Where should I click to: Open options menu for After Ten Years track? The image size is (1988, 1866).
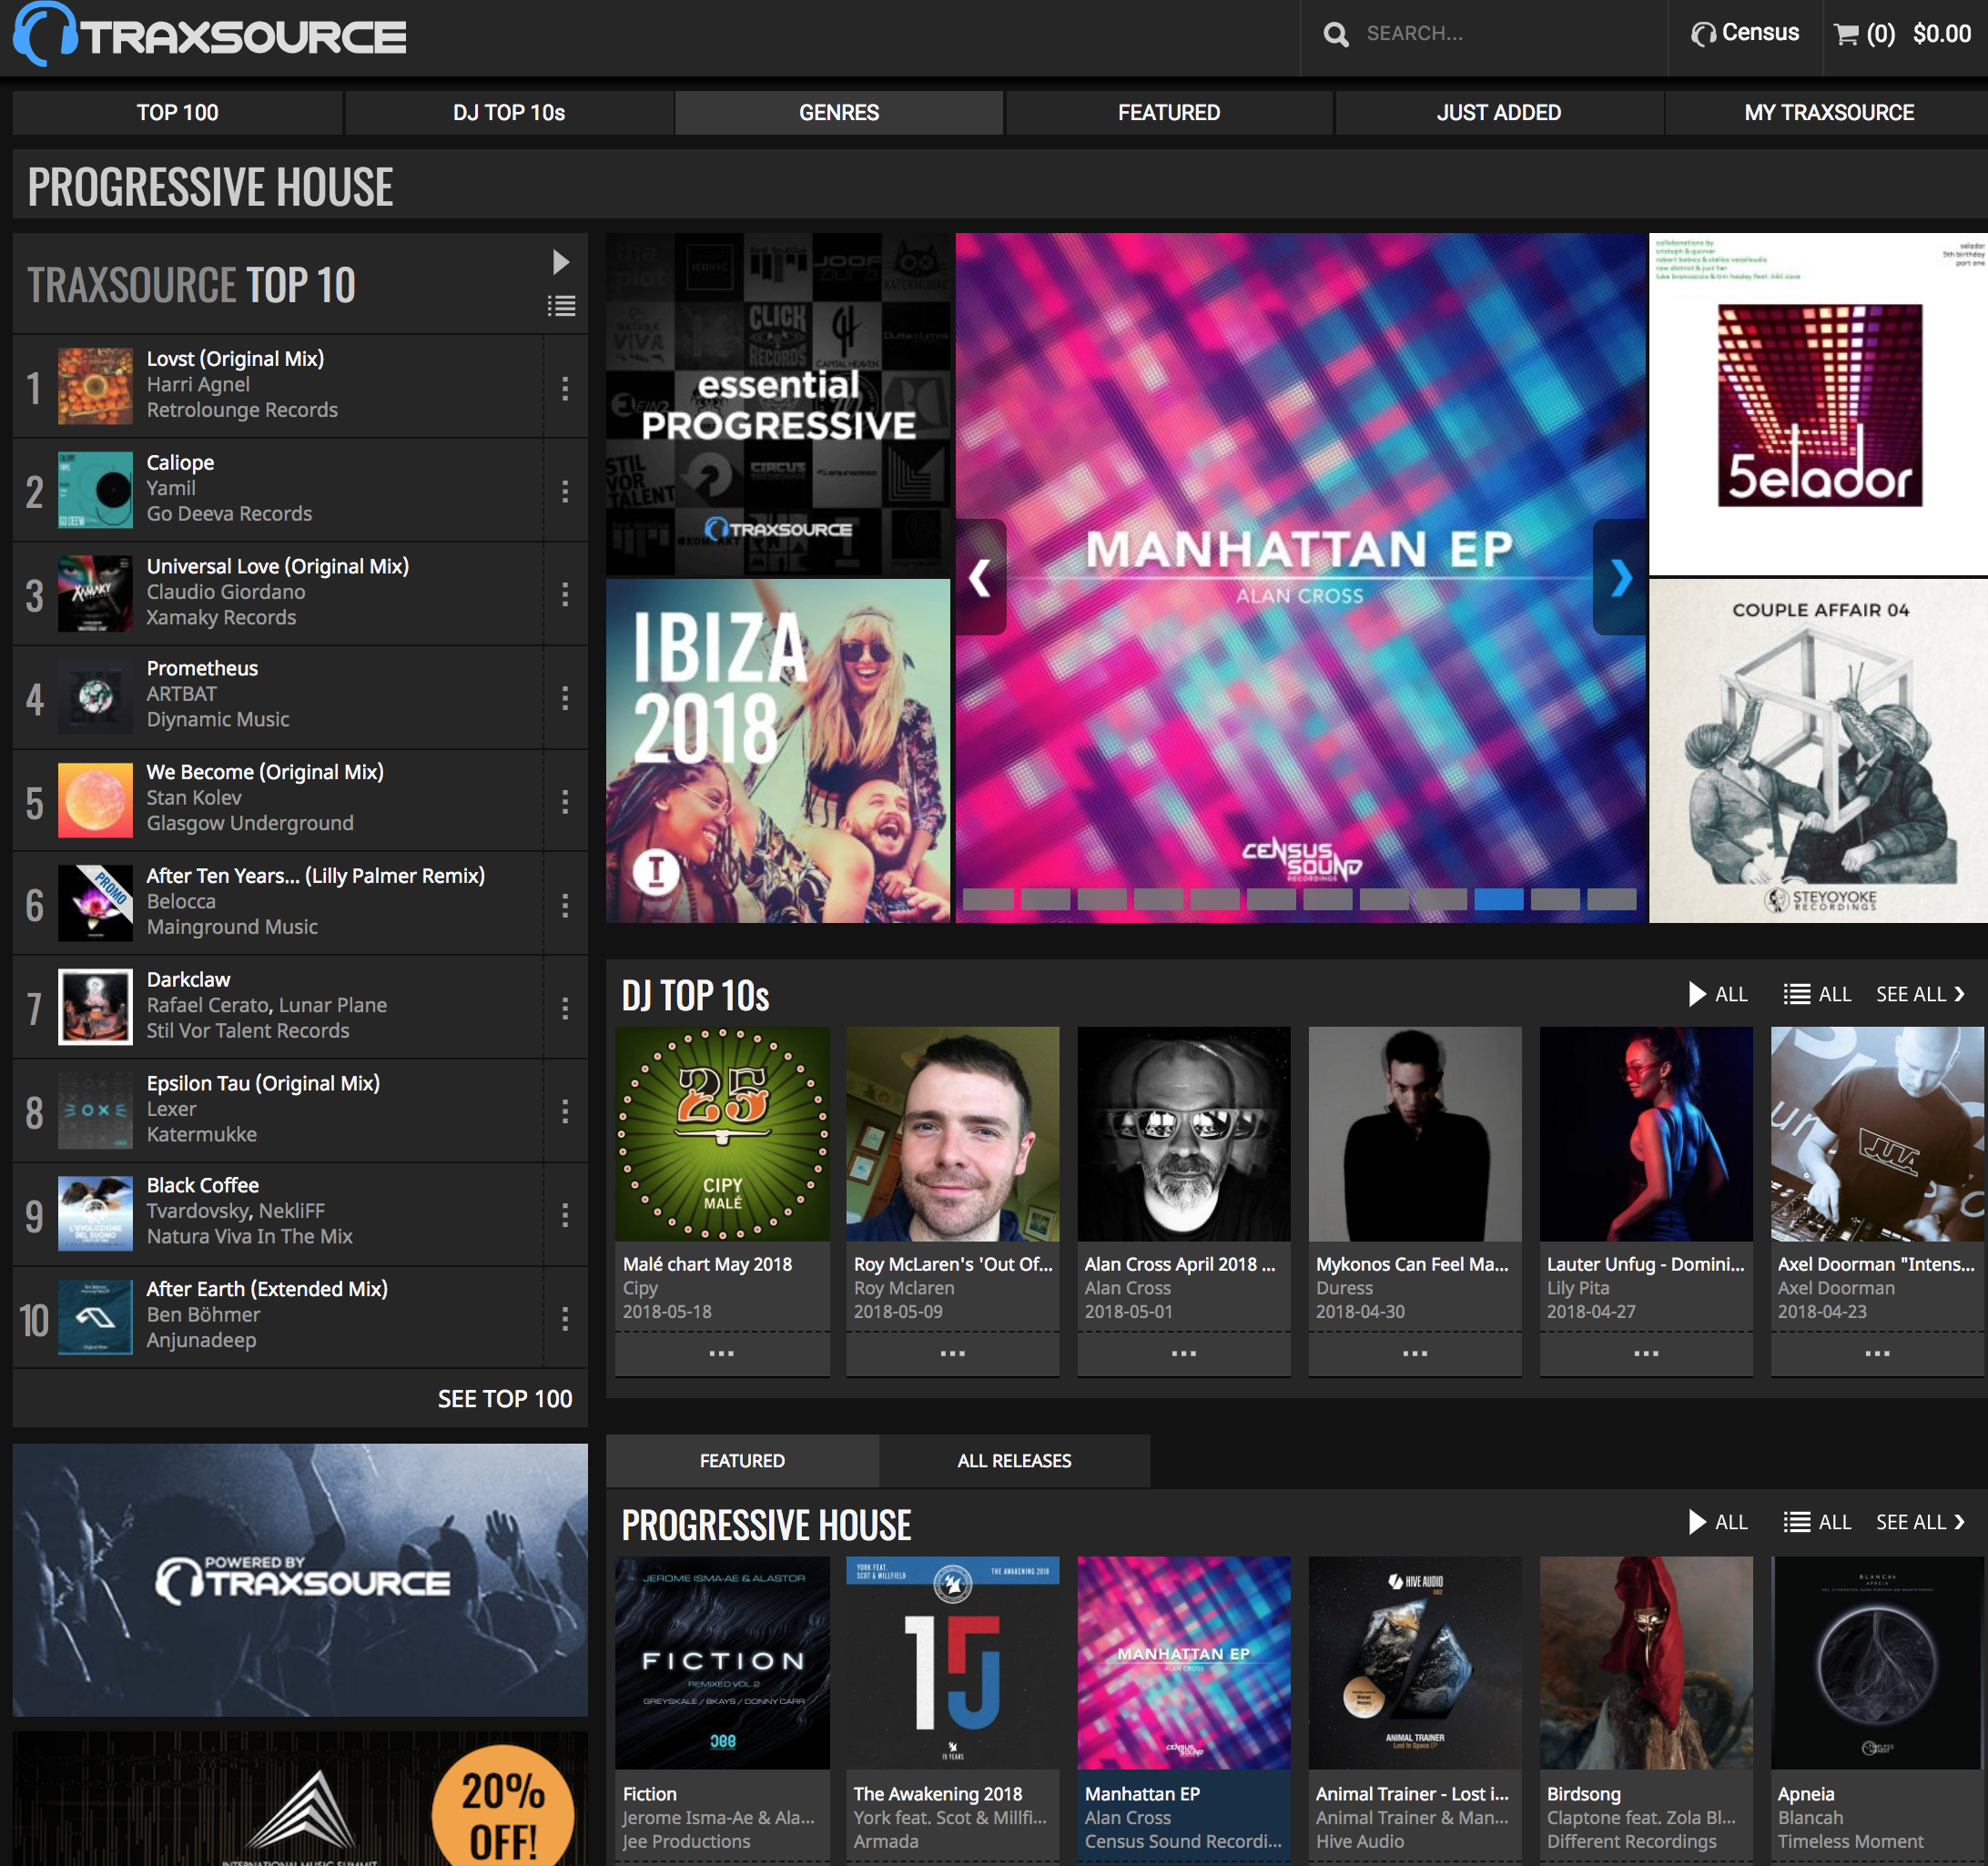click(565, 906)
